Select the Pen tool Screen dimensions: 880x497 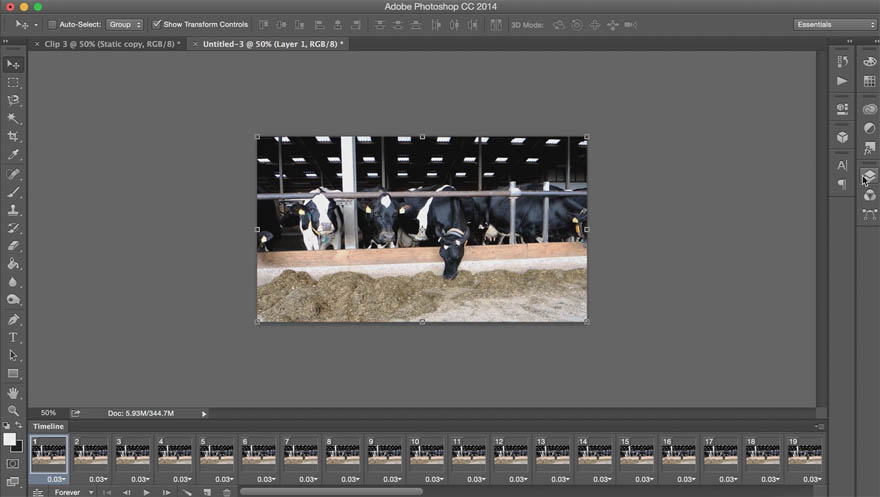(x=13, y=319)
